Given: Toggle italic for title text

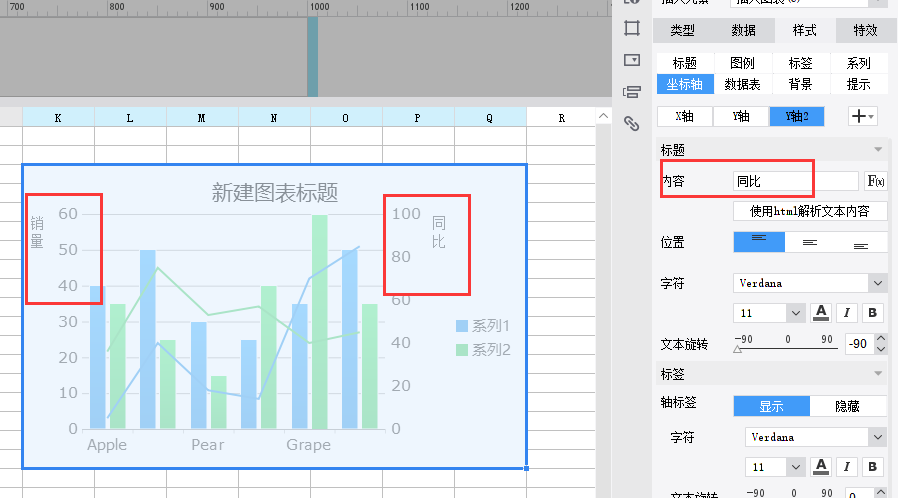Looking at the screenshot, I should (x=846, y=313).
